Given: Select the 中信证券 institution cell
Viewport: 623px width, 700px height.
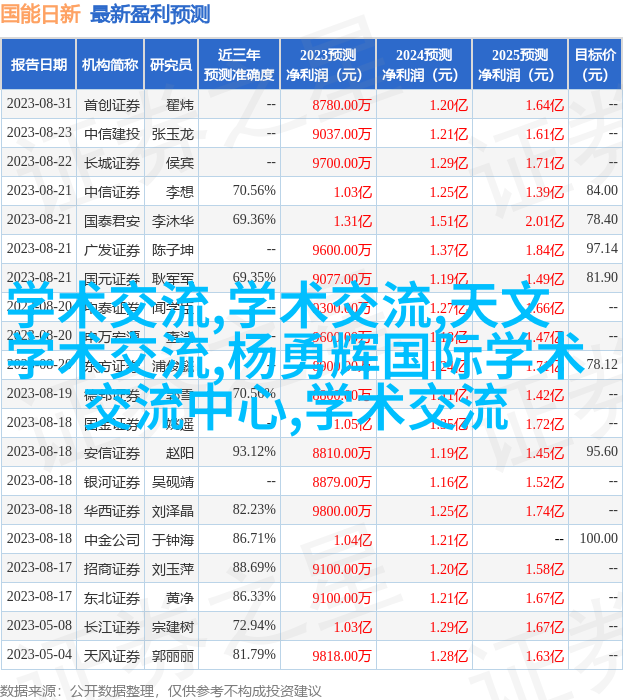Looking at the screenshot, I should [x=112, y=192].
